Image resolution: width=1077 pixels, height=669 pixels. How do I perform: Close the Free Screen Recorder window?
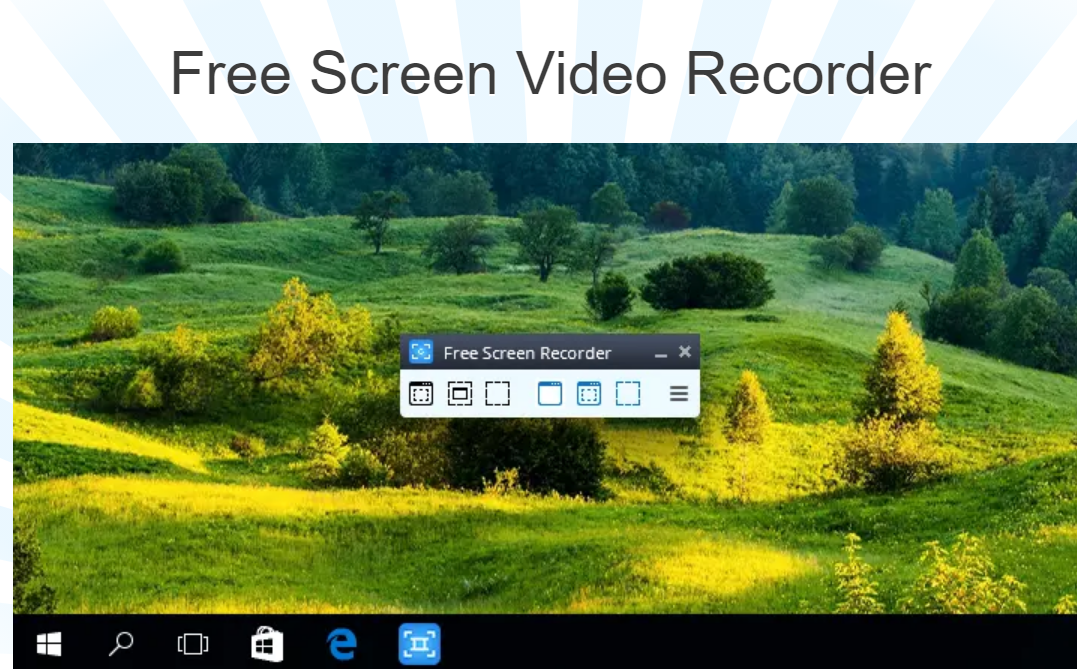[685, 352]
